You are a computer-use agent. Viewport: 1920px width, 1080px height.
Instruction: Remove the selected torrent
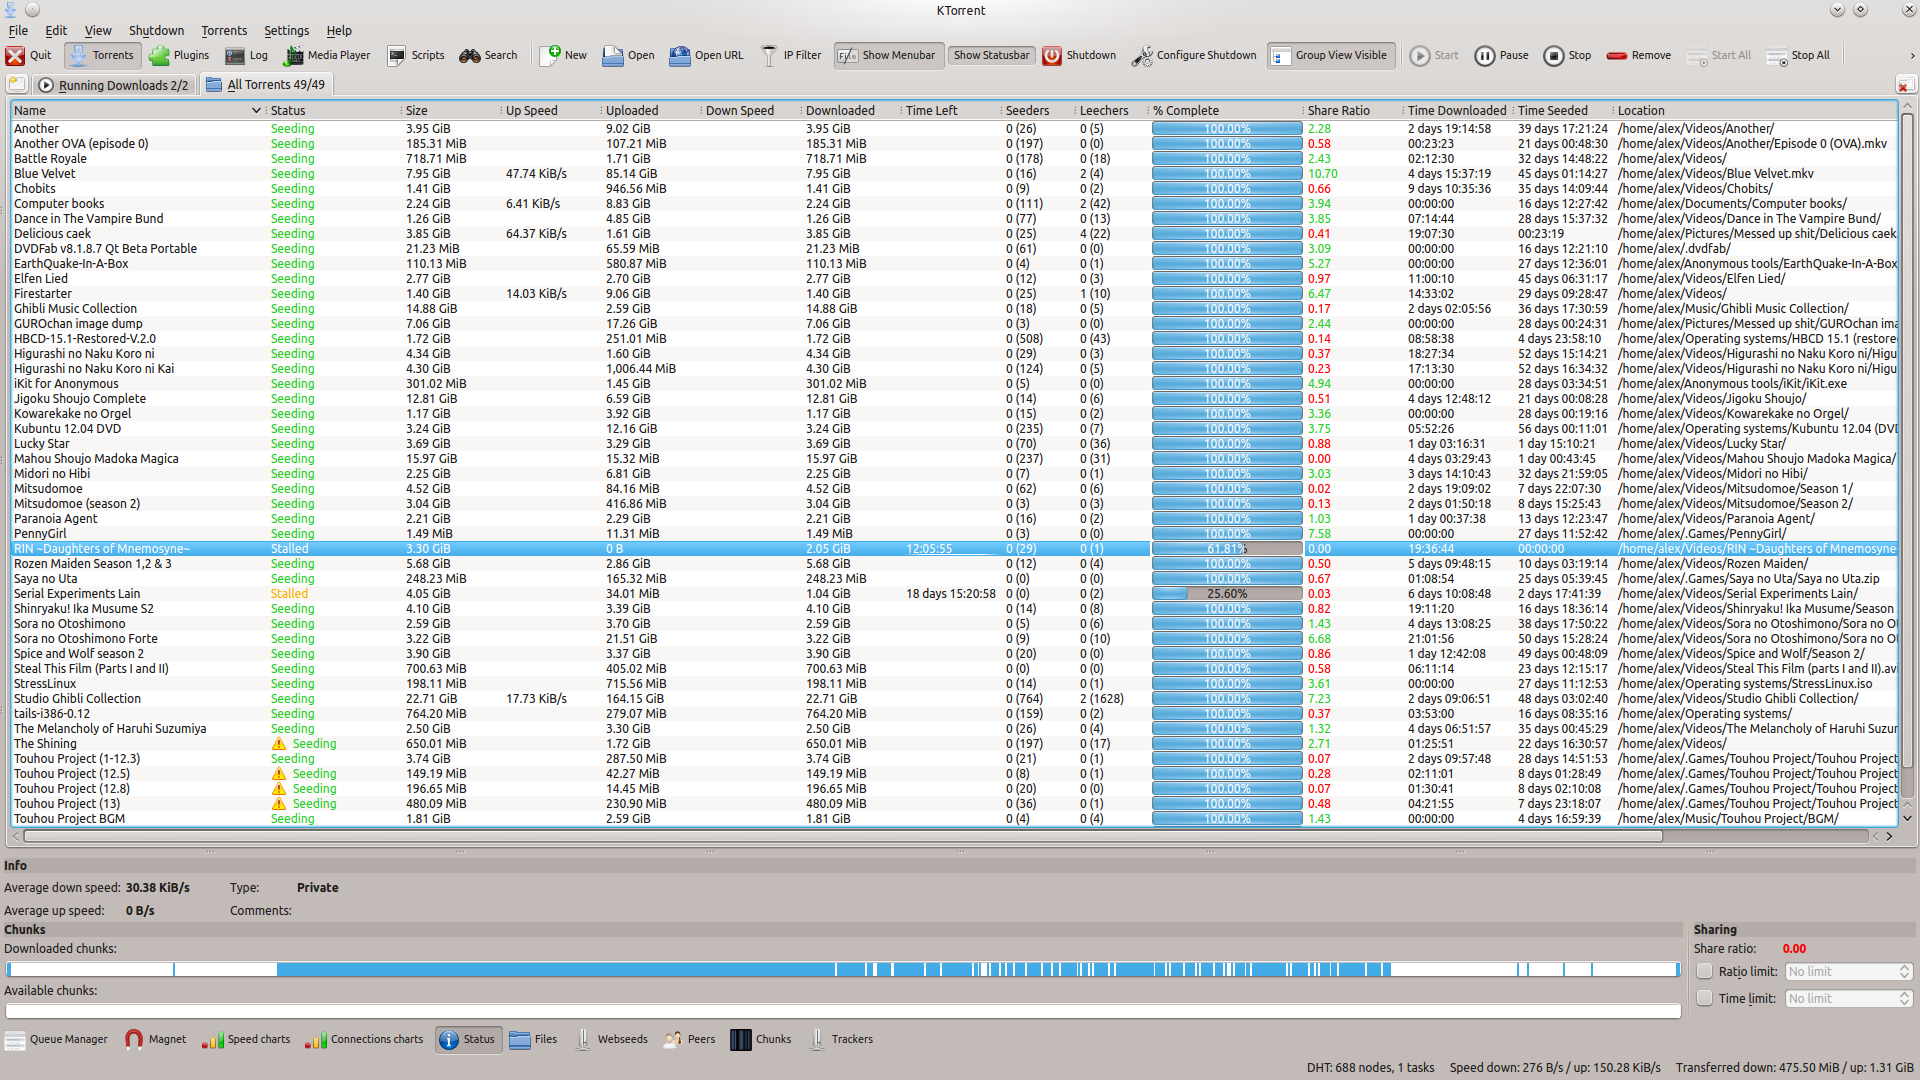coord(1638,56)
